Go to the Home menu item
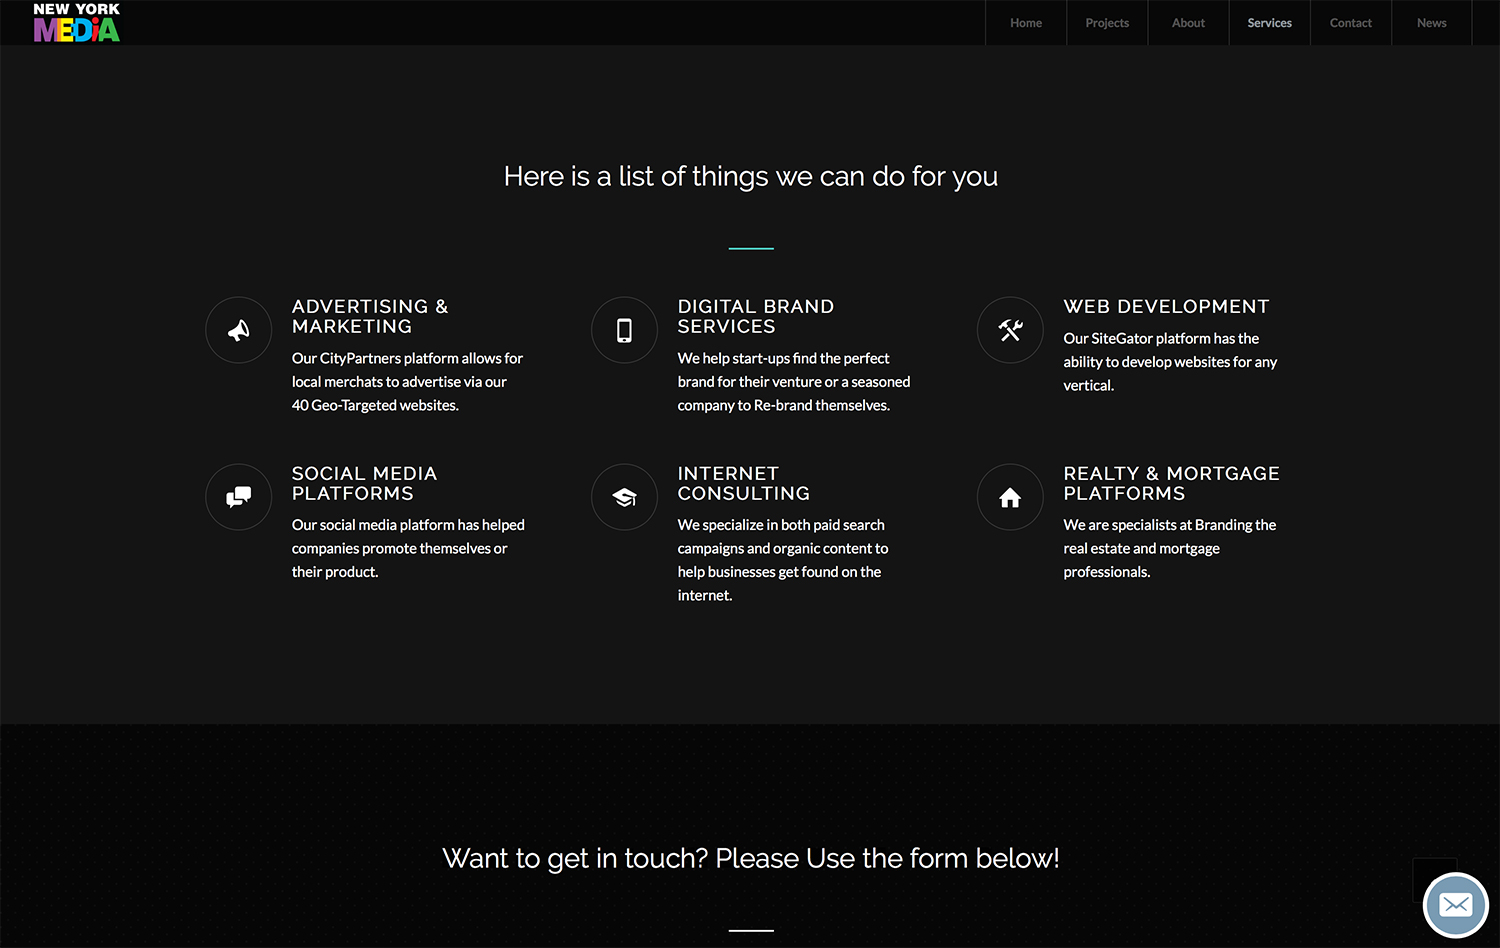This screenshot has width=1500, height=948. [x=1026, y=23]
